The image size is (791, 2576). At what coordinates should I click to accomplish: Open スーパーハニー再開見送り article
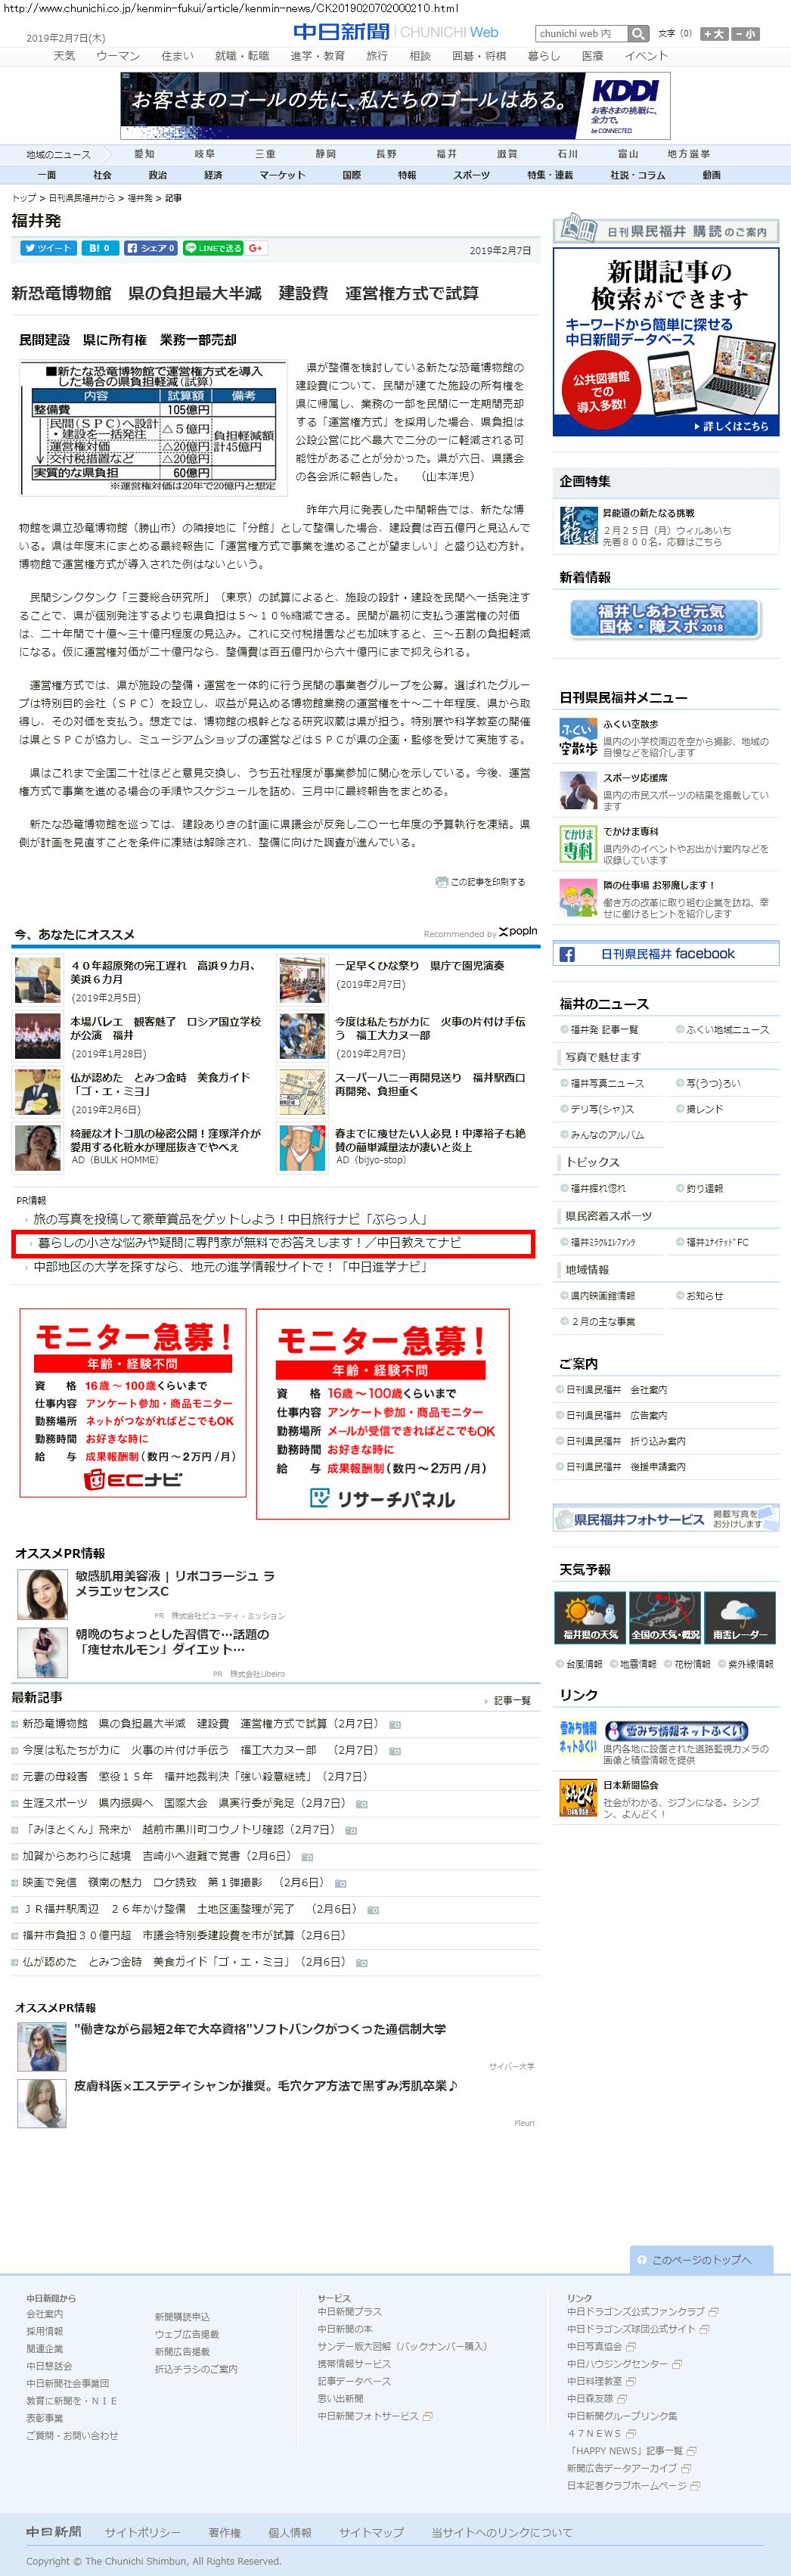(x=430, y=1084)
